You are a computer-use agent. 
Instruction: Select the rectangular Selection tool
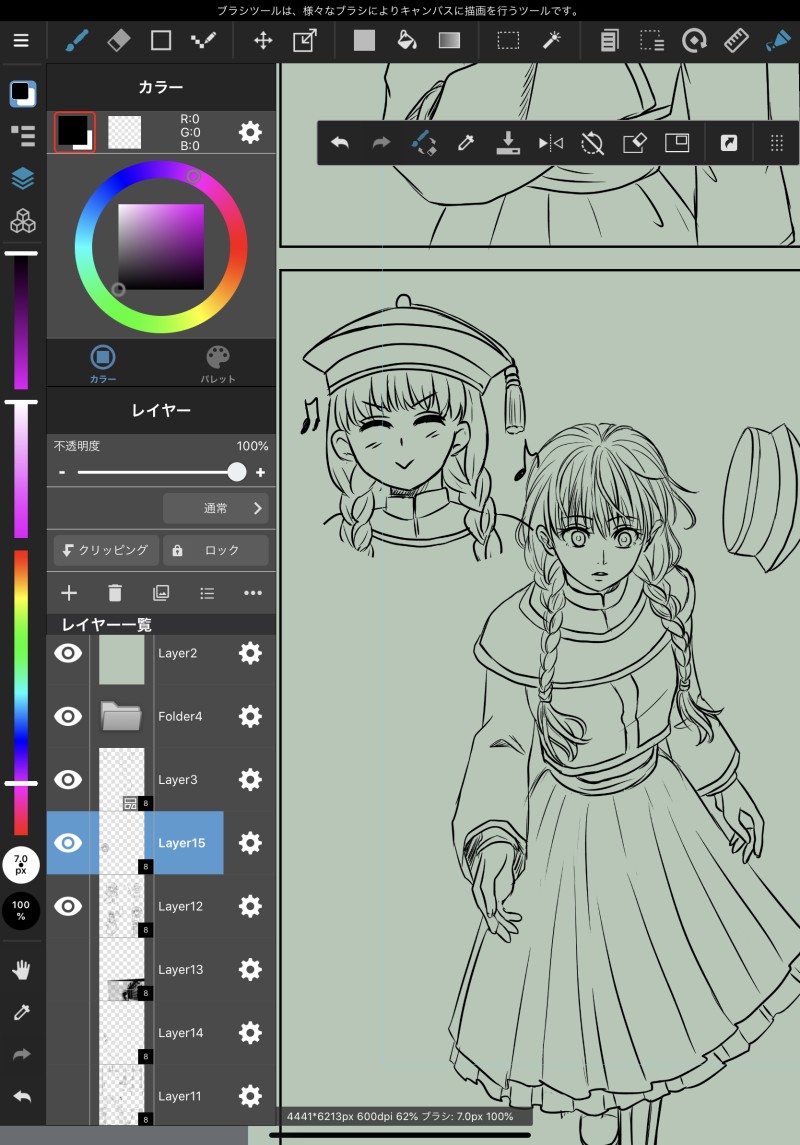point(508,40)
